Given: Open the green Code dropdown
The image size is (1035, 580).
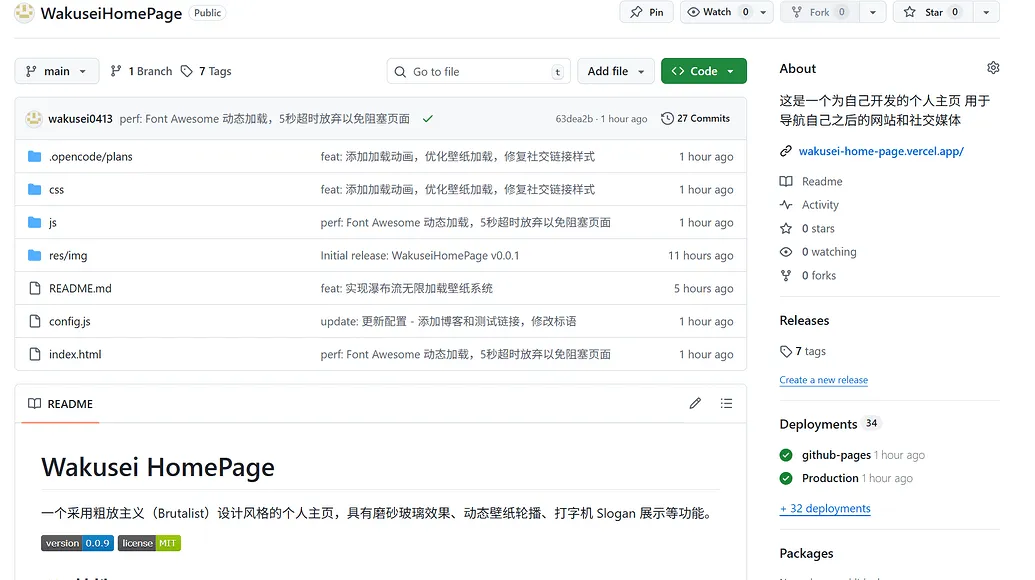Looking at the screenshot, I should 704,71.
